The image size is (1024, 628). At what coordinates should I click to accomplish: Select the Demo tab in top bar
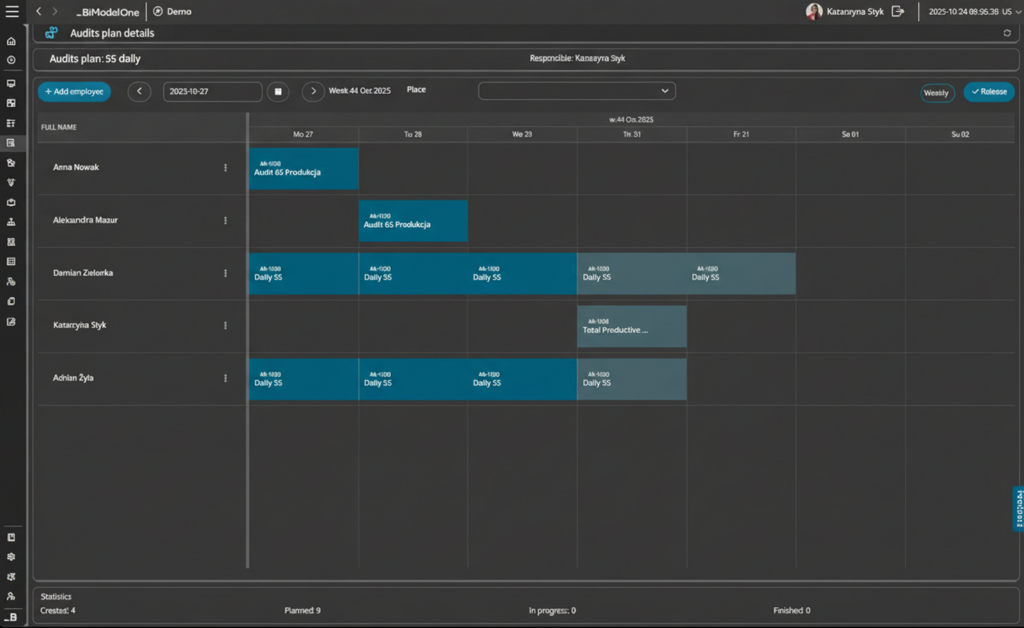pyautogui.click(x=172, y=11)
